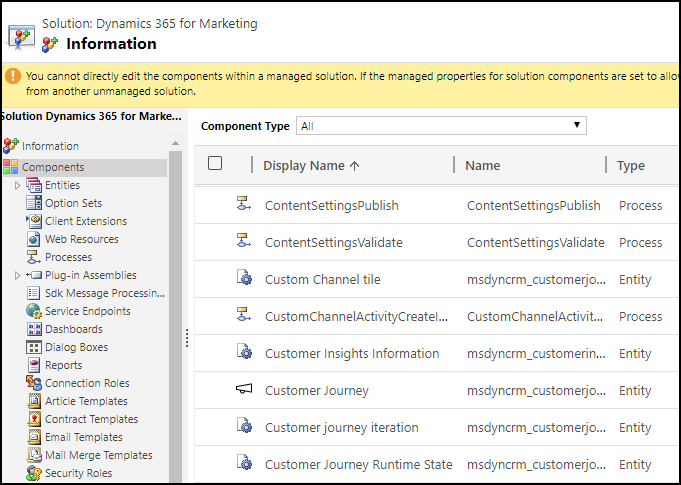This screenshot has width=681, height=485.
Task: Click the Connection Roles icon
Action: tap(34, 383)
